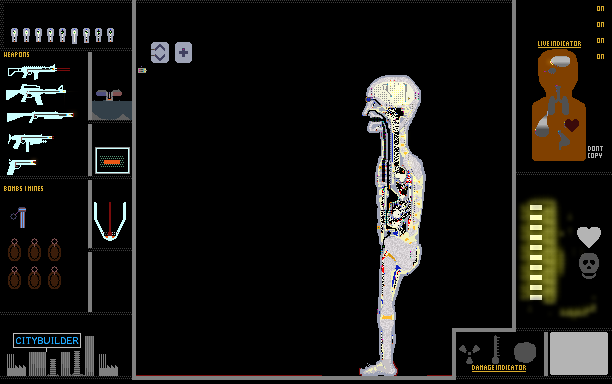Select the radiation damage icon
The image size is (612, 384).
[x=469, y=353]
